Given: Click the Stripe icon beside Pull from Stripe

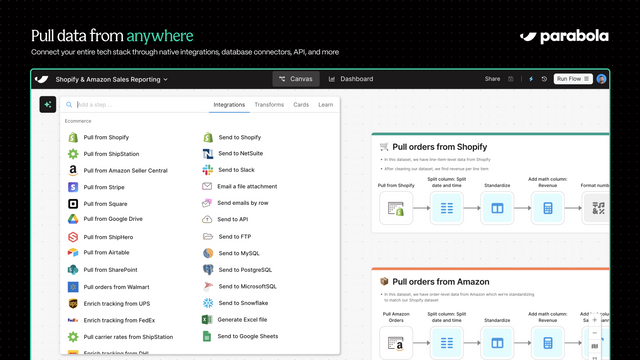Looking at the screenshot, I should pyautogui.click(x=73, y=187).
